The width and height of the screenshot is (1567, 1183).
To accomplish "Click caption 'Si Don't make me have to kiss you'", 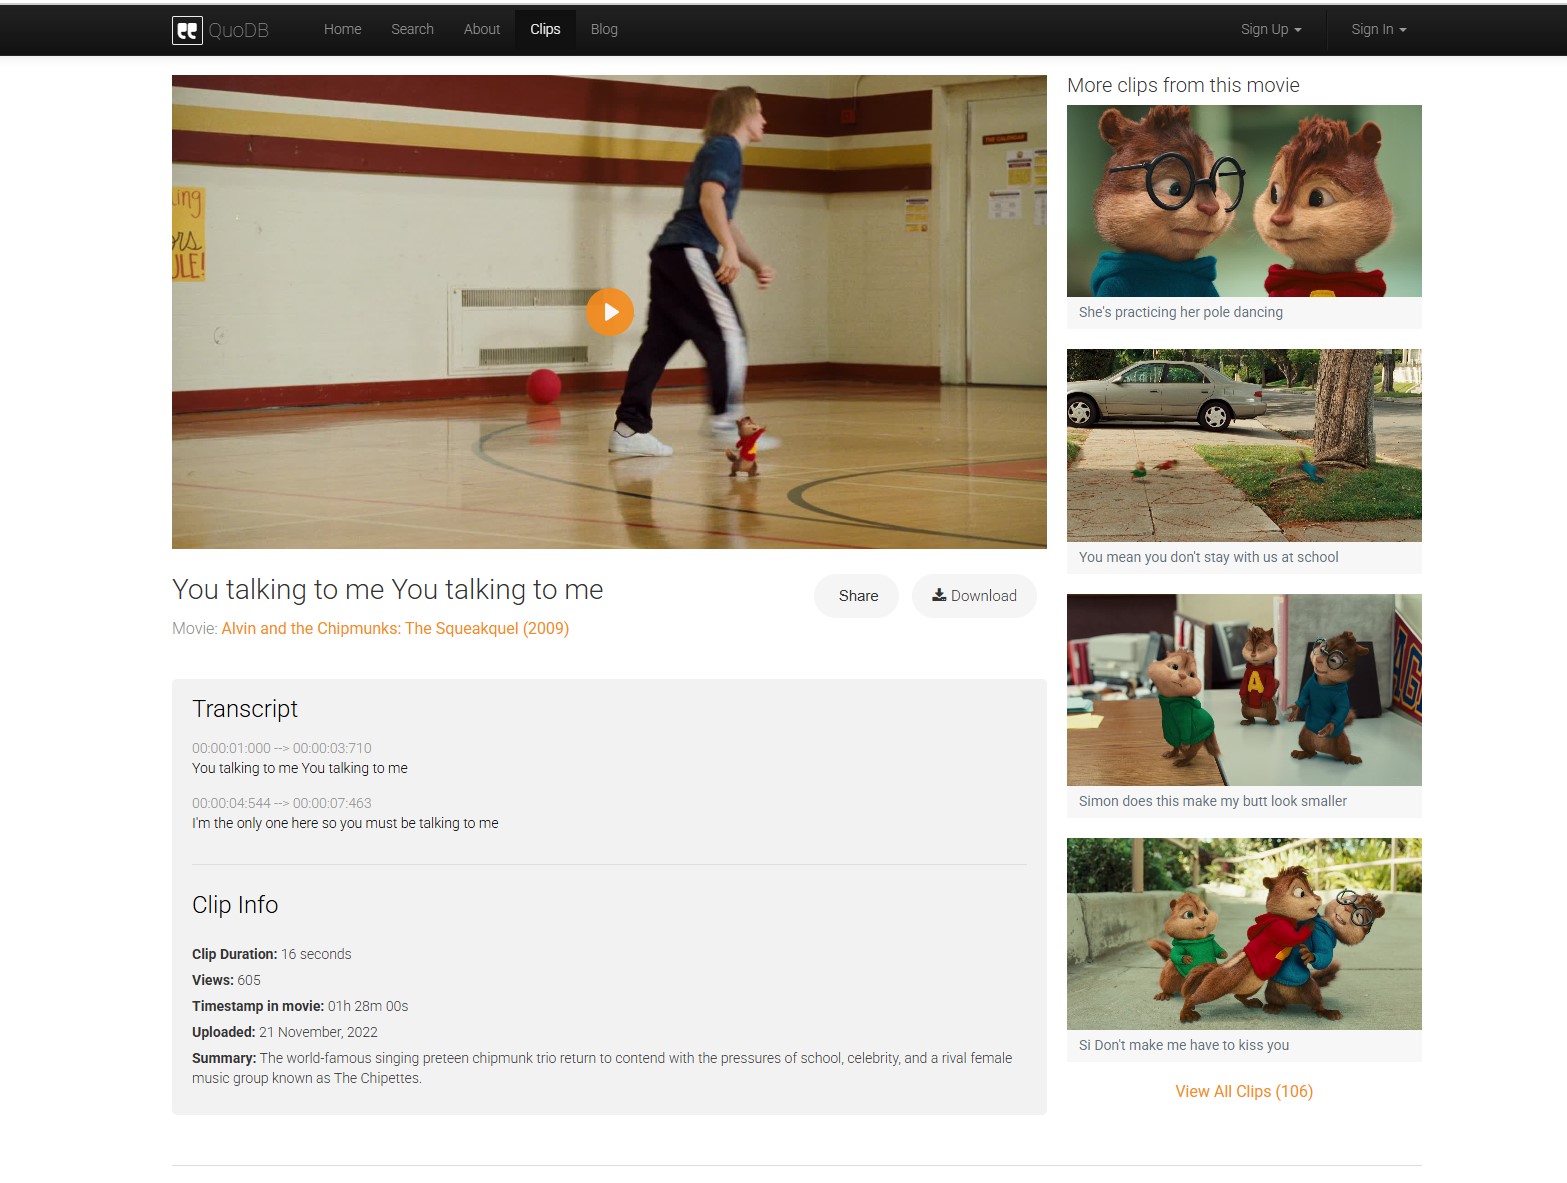I will [x=1184, y=1045].
